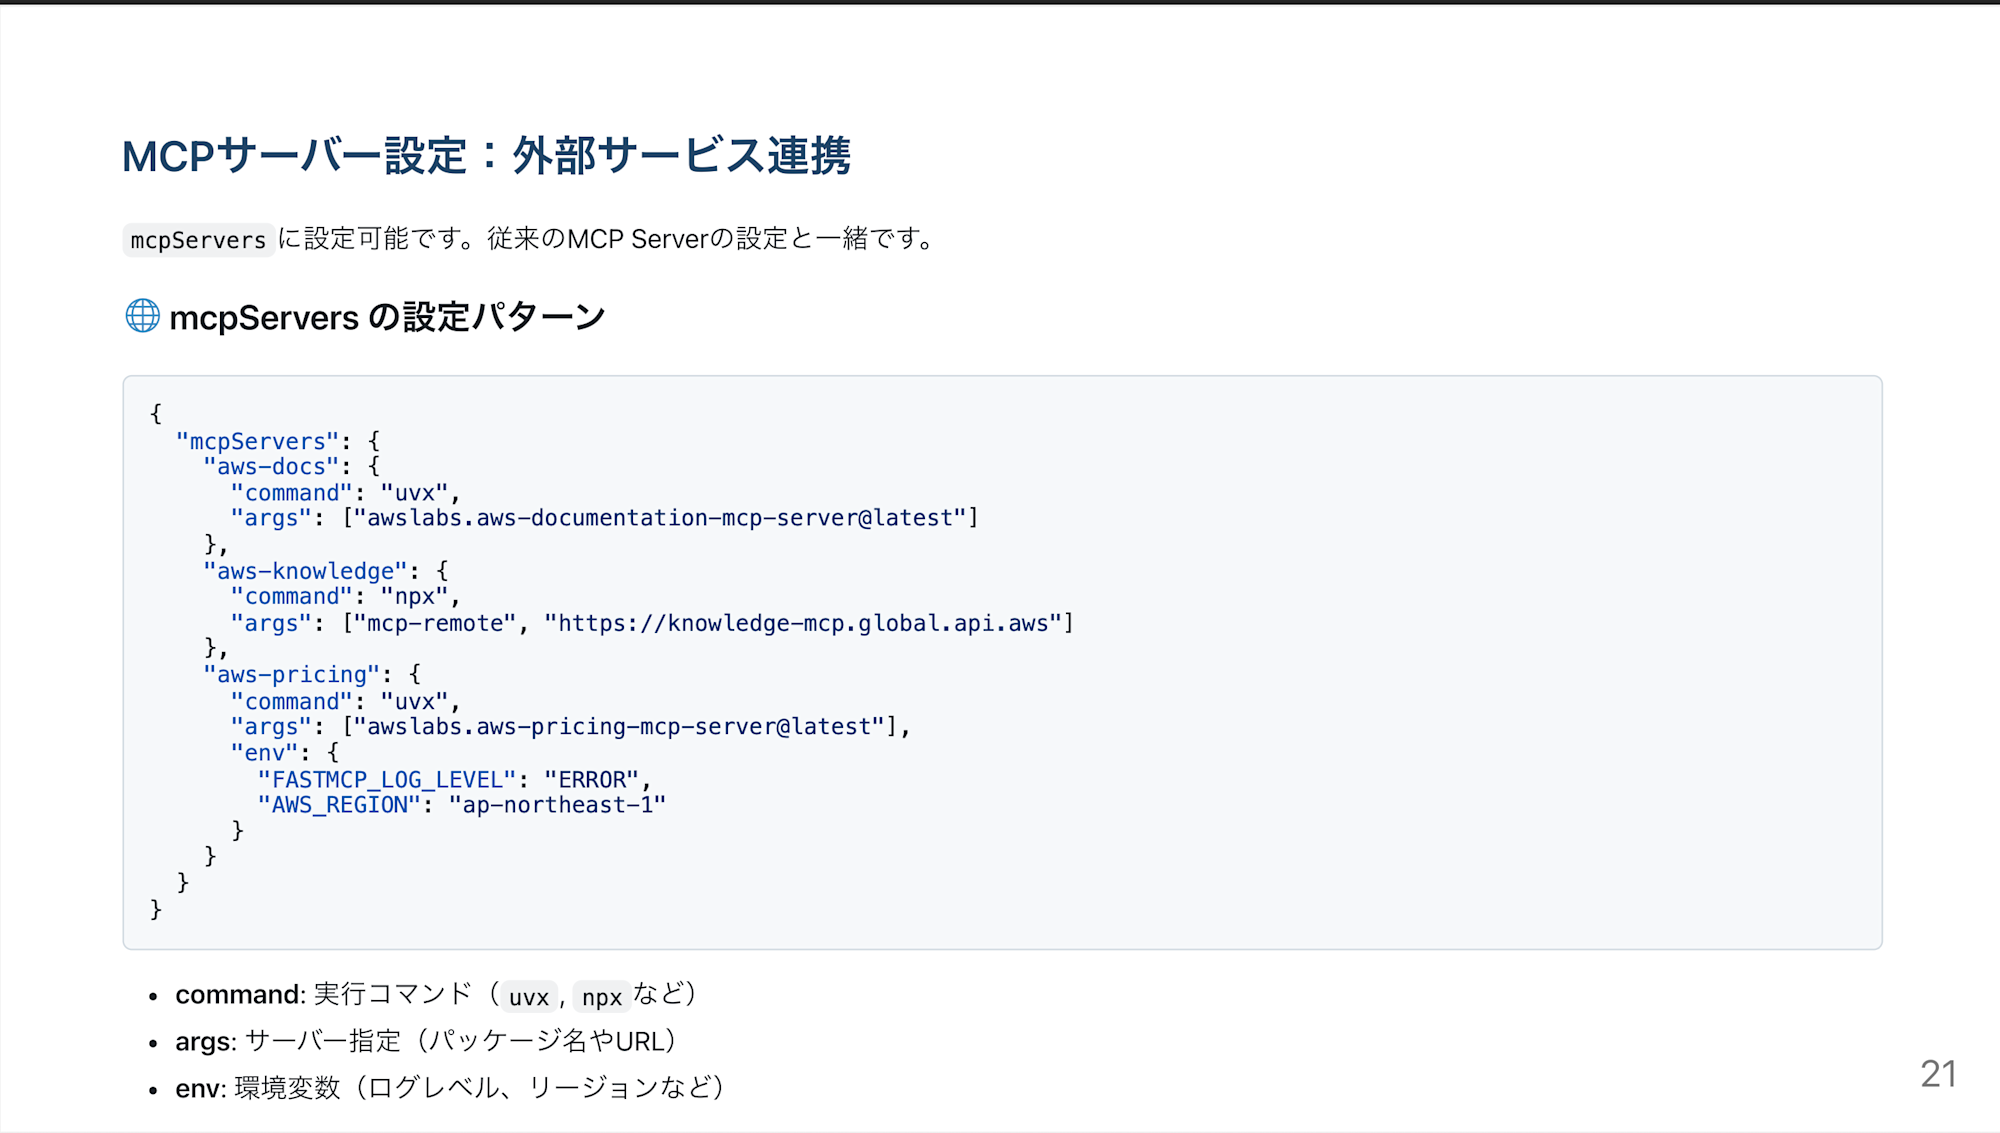Click the slide title MCPサーバー設定：外部サービス連携
The height and width of the screenshot is (1133, 2000).
pyautogui.click(x=486, y=156)
